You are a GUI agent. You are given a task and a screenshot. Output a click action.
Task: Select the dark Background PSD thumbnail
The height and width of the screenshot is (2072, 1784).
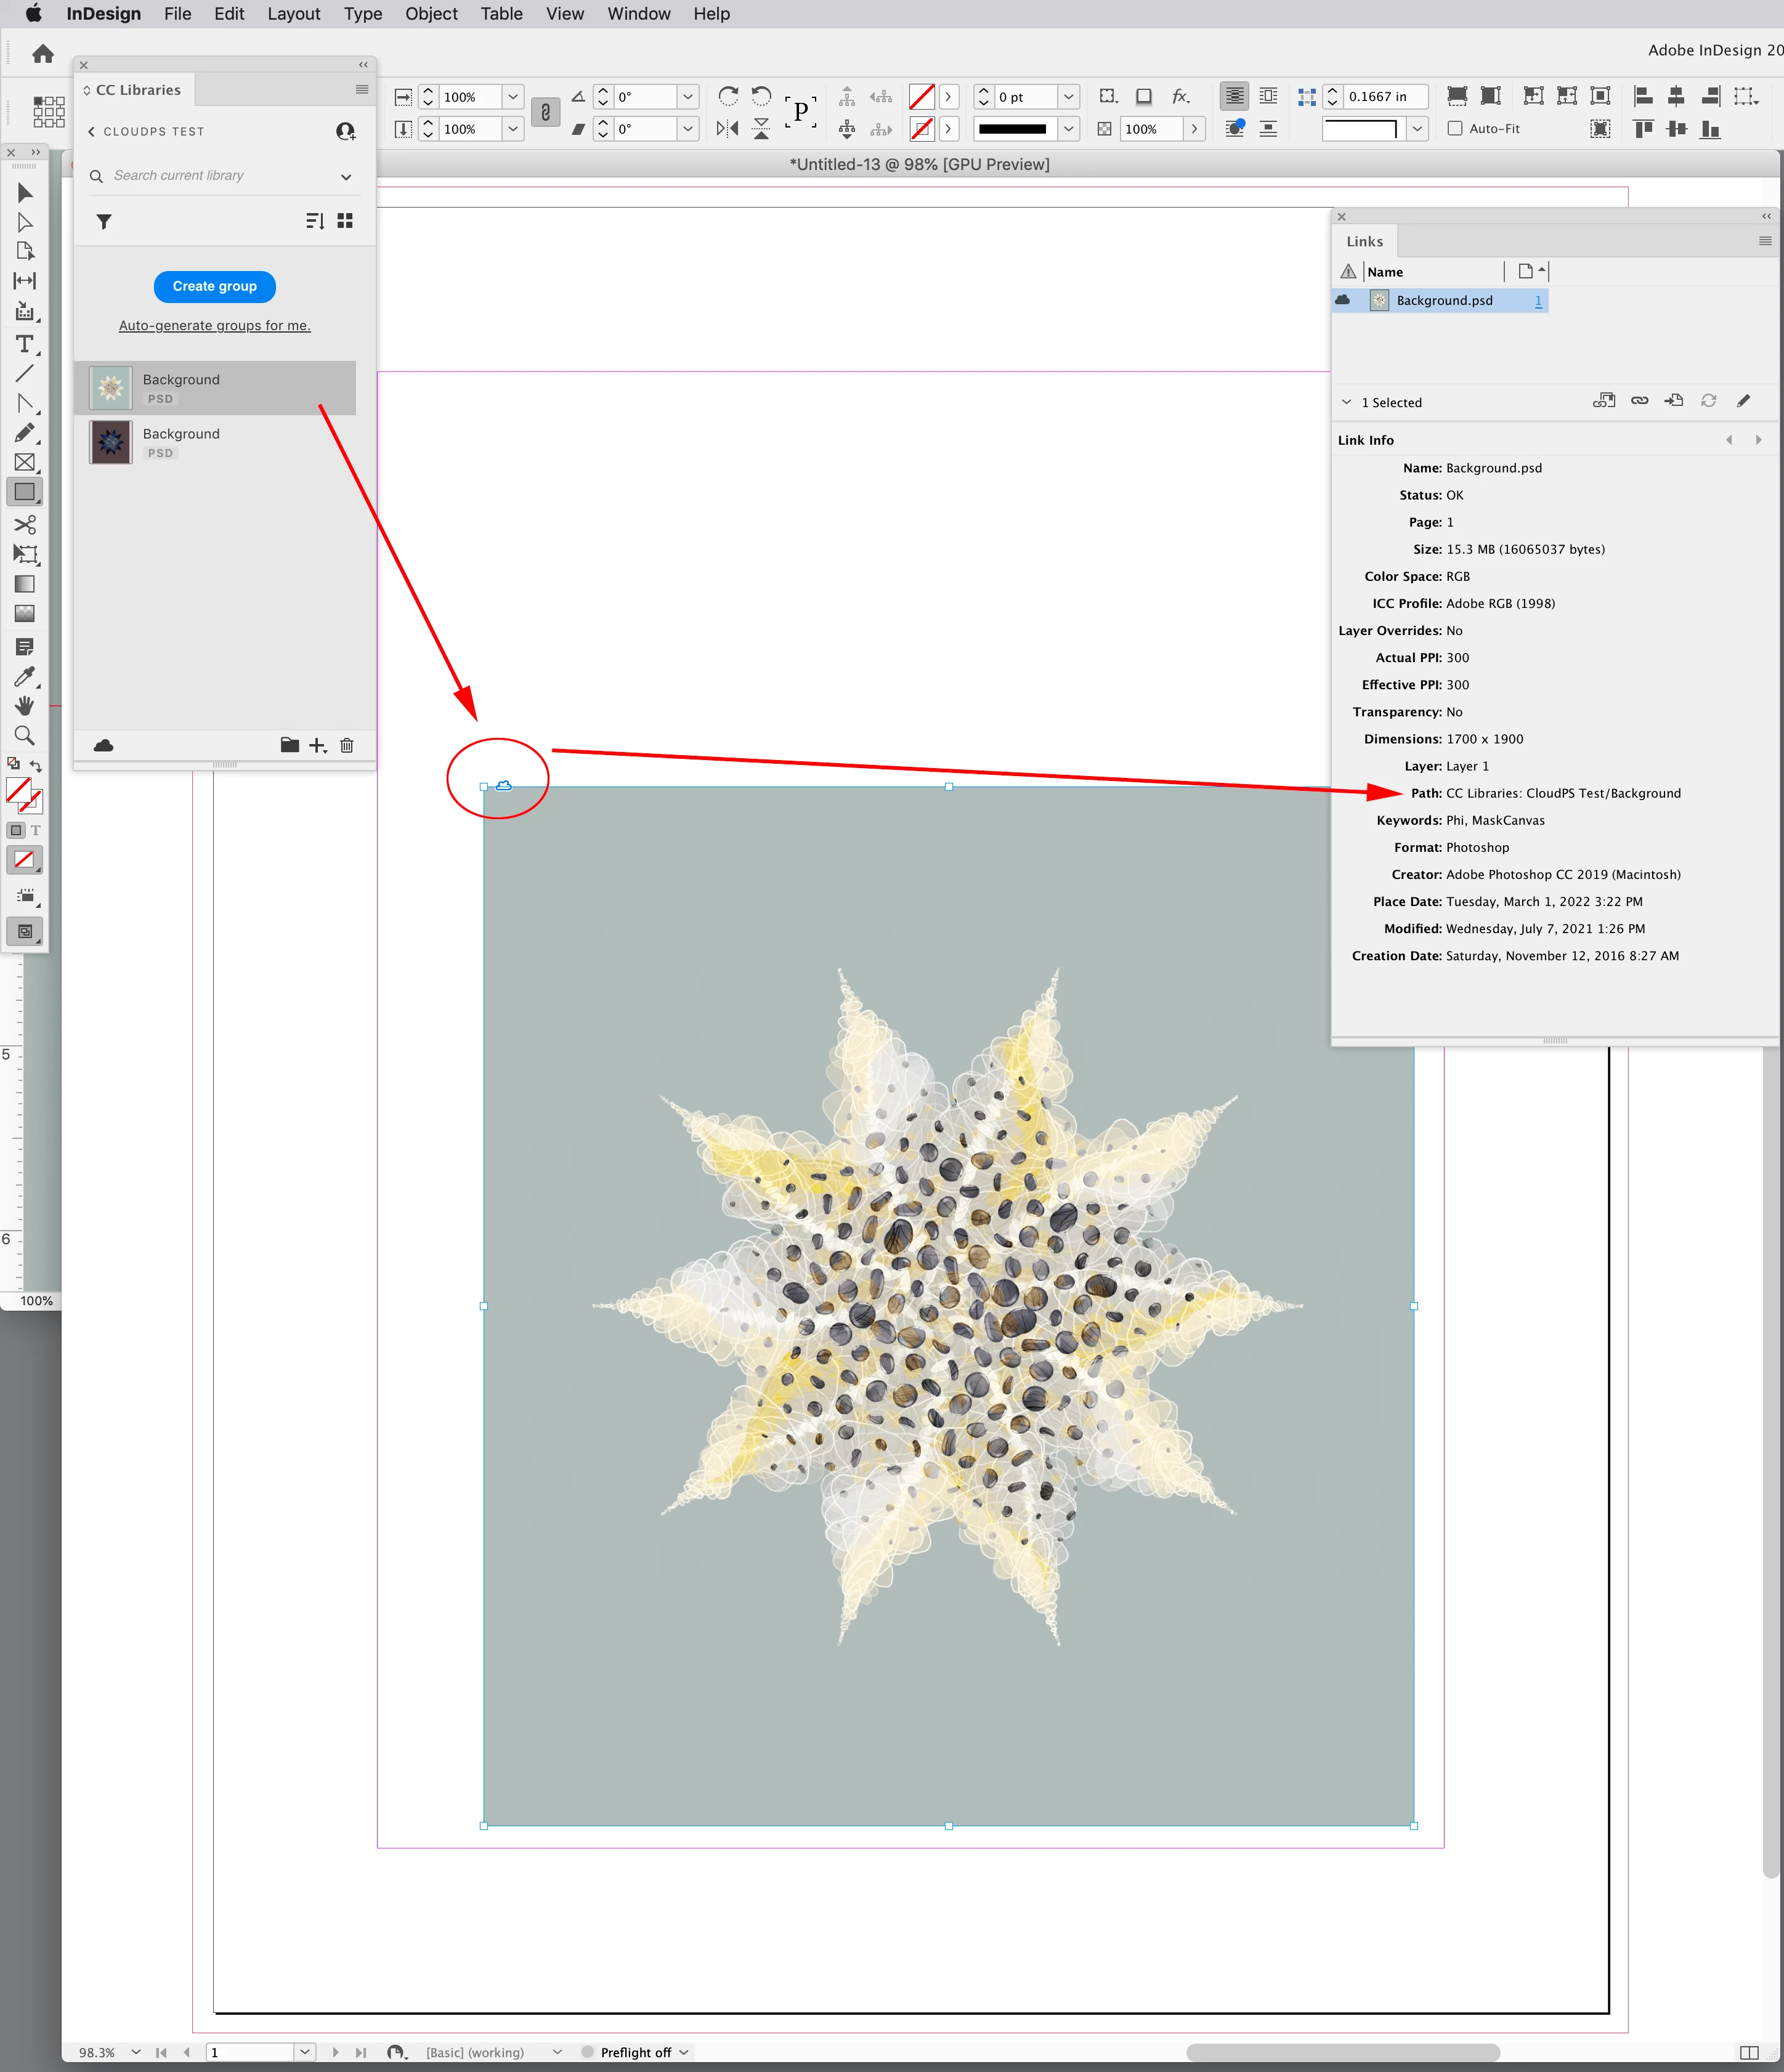pos(111,442)
